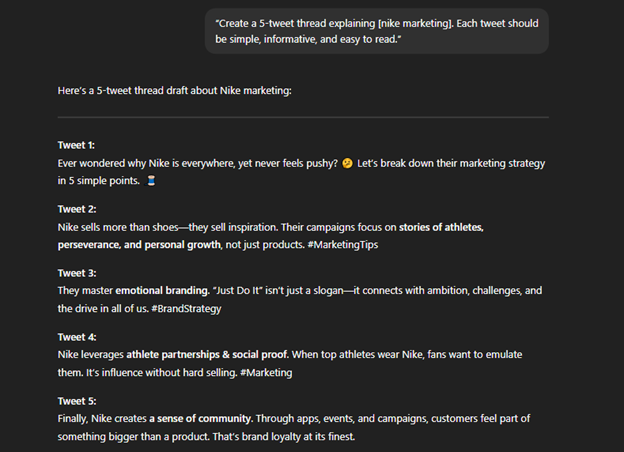Screen dimensions: 624x452
Task: Select the "Tweet 5:" heading
Action: (x=76, y=401)
